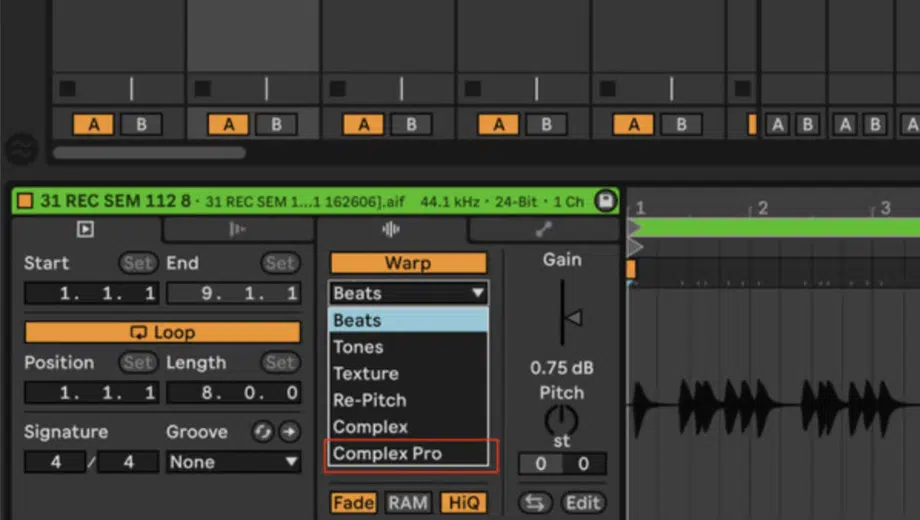Image resolution: width=920 pixels, height=520 pixels.
Task: Click the session view horizontal scrollbar thumb
Action: point(149,153)
